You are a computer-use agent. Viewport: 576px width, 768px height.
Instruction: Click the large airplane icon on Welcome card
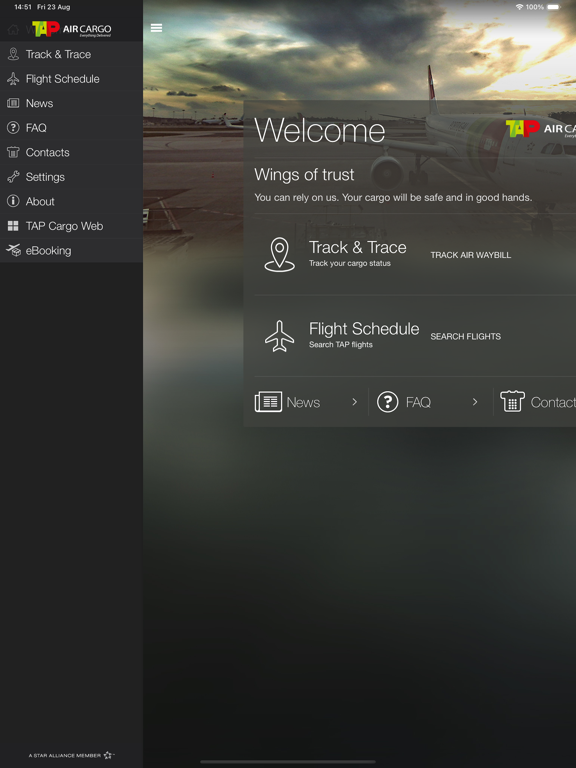(280, 336)
